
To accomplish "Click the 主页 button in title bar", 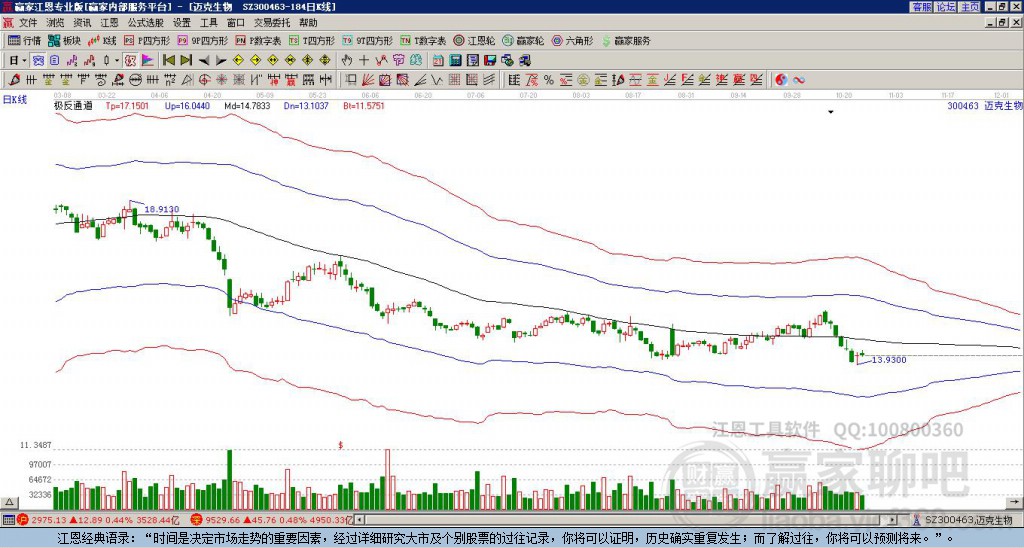I will pos(970,7).
